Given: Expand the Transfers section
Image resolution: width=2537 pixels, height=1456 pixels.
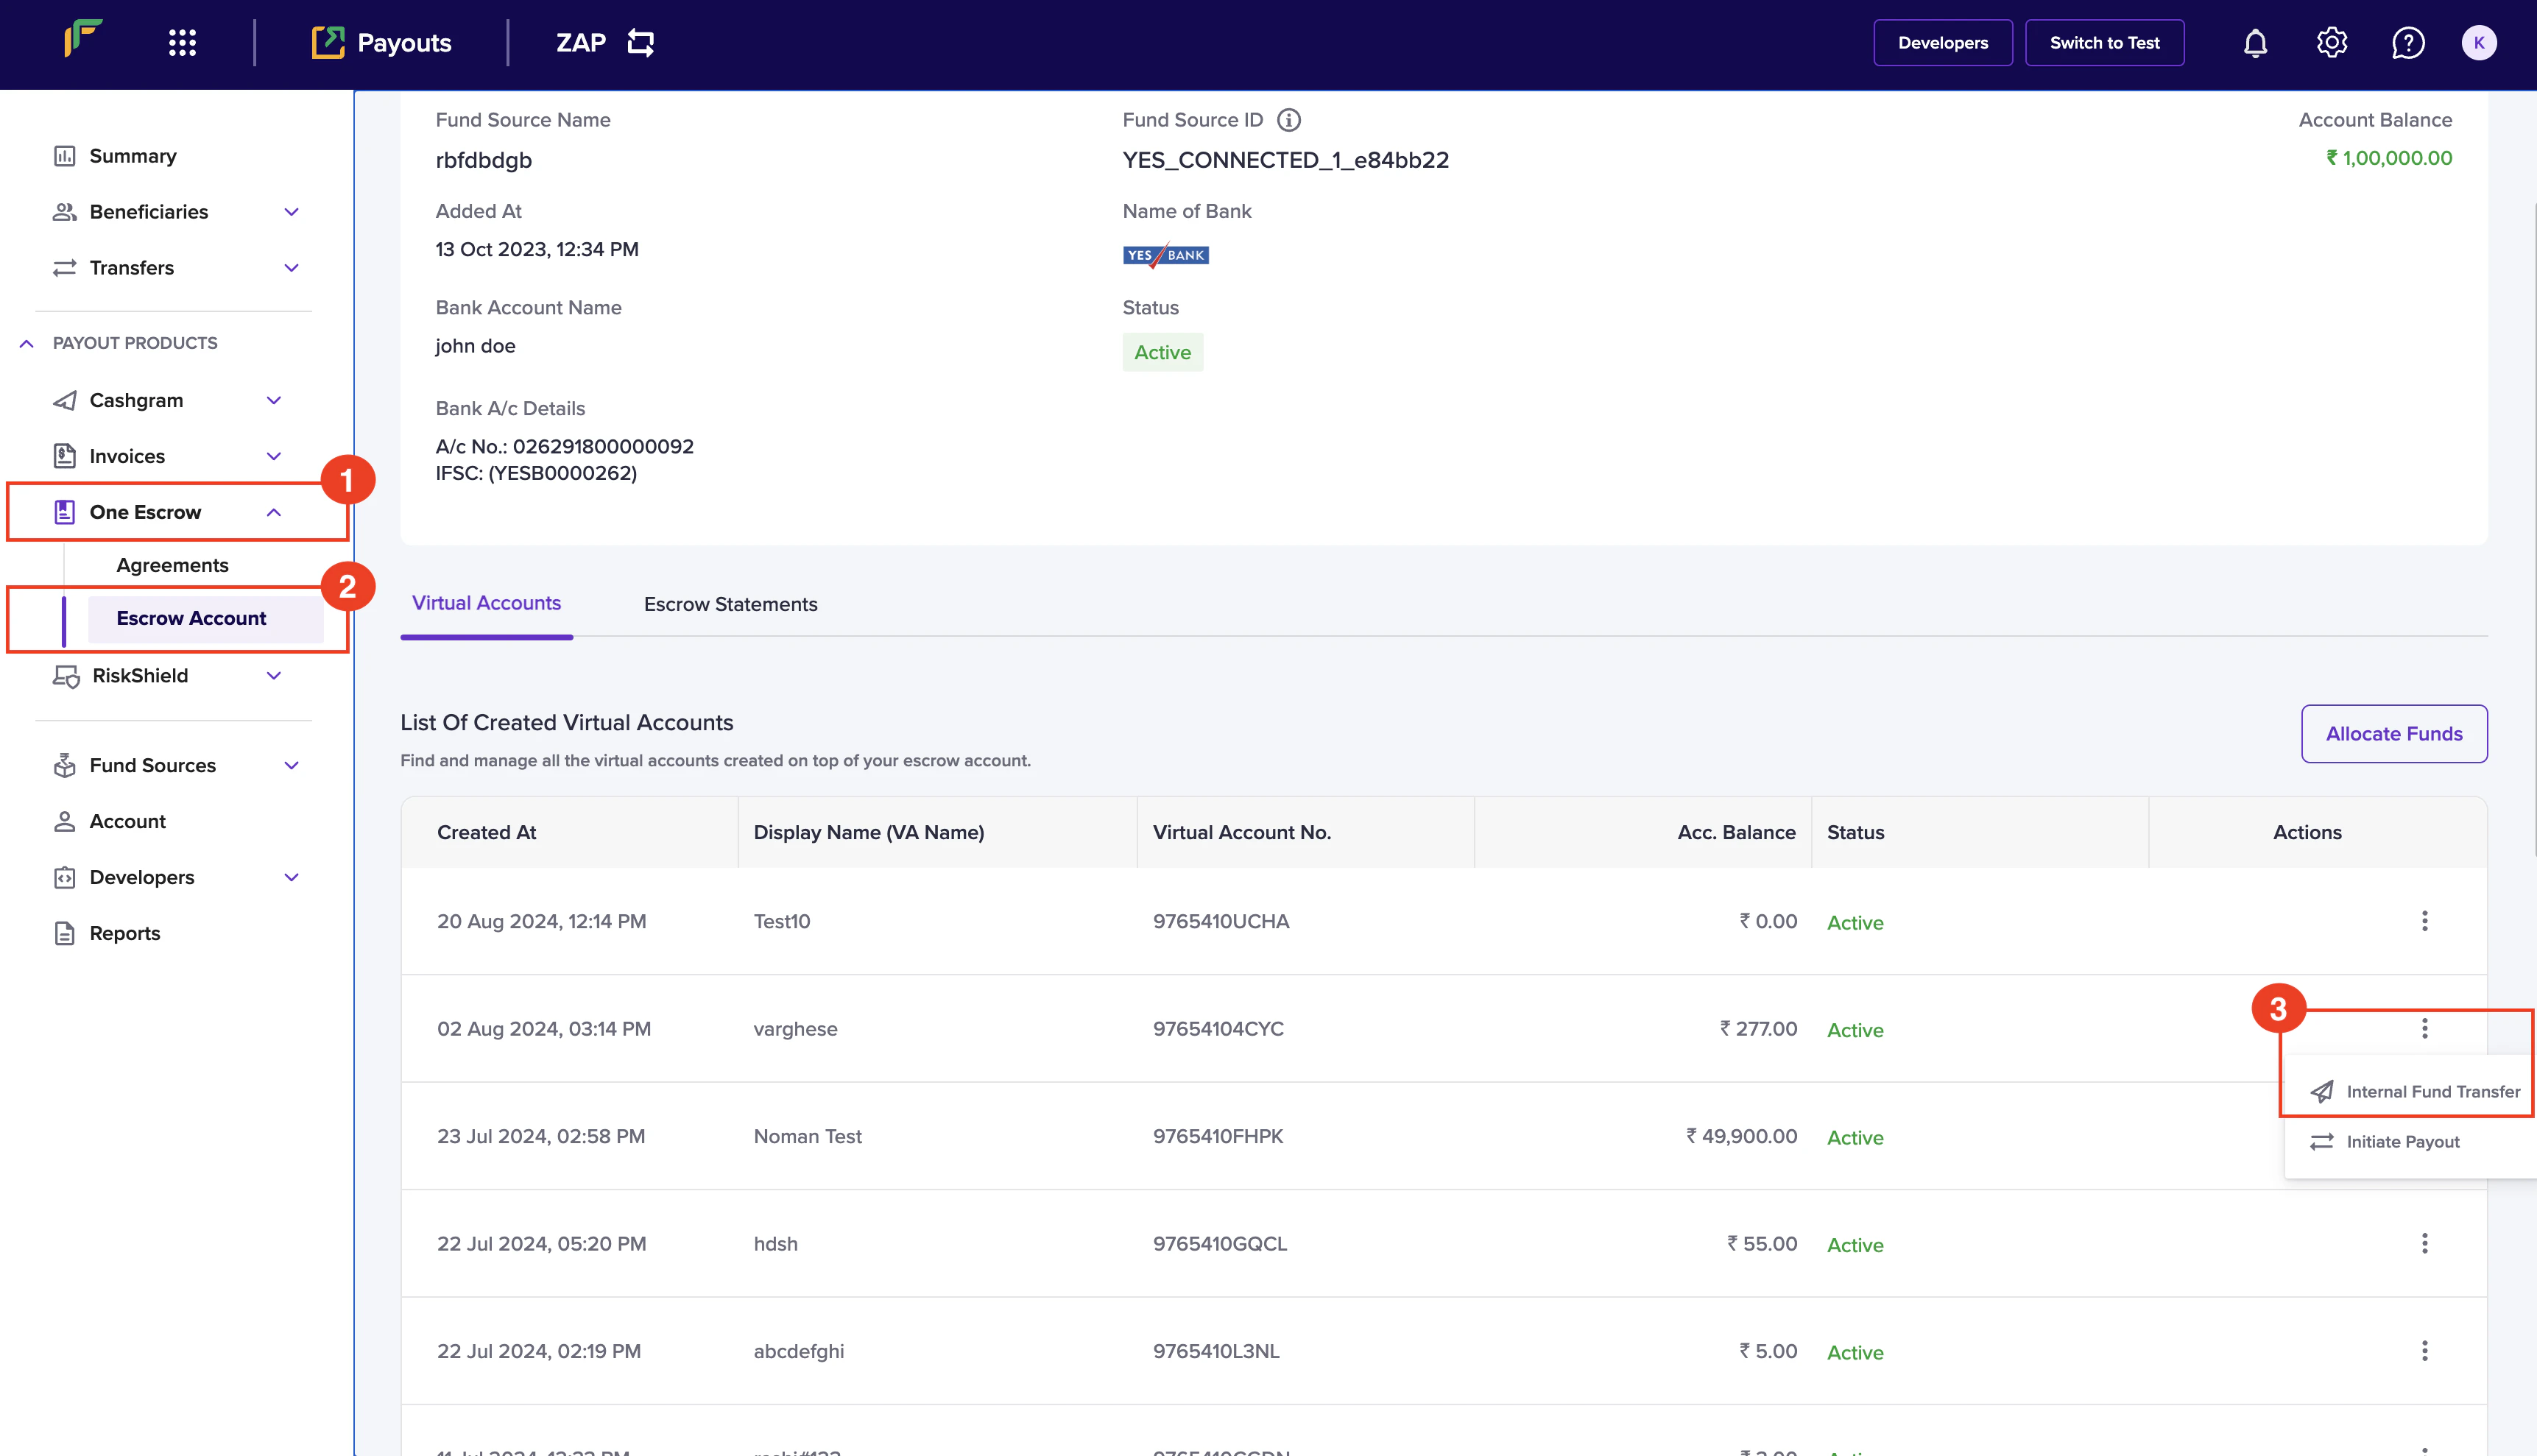Looking at the screenshot, I should [x=291, y=268].
